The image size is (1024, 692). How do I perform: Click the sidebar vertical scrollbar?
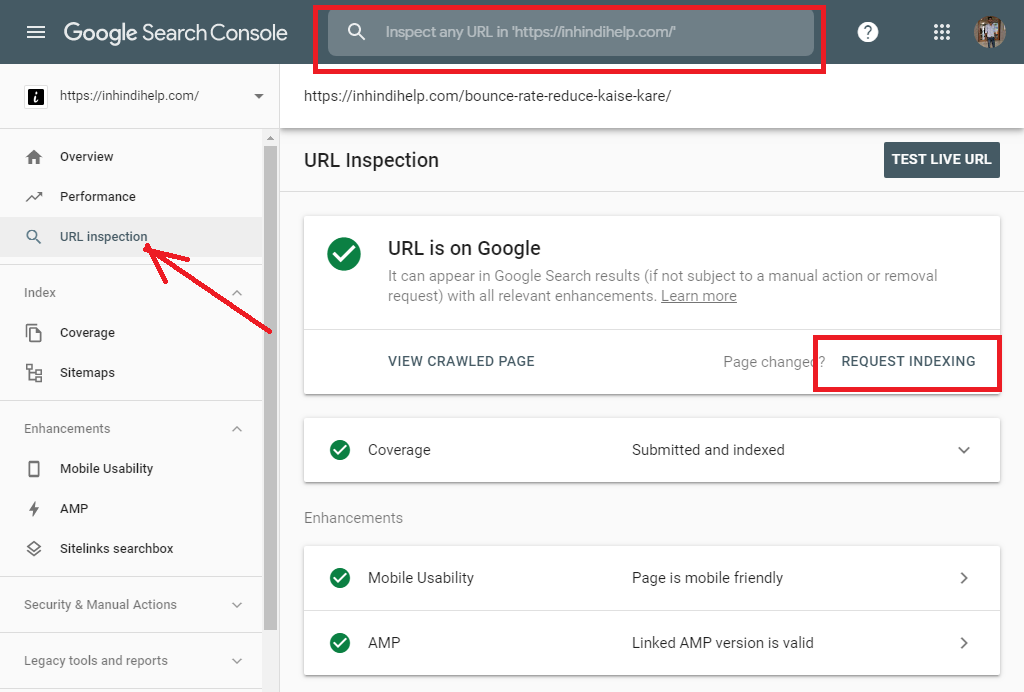tap(270, 388)
